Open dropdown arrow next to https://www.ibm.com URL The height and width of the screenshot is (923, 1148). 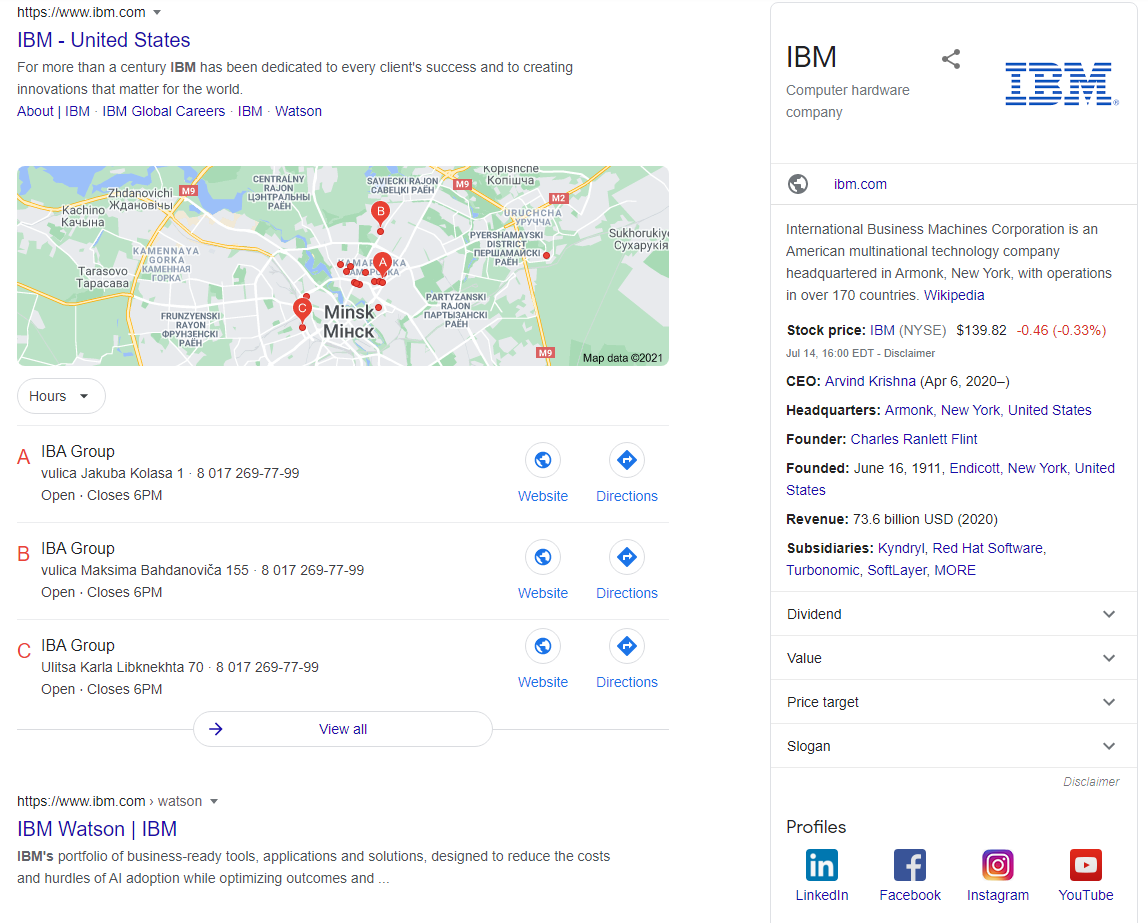tap(157, 12)
